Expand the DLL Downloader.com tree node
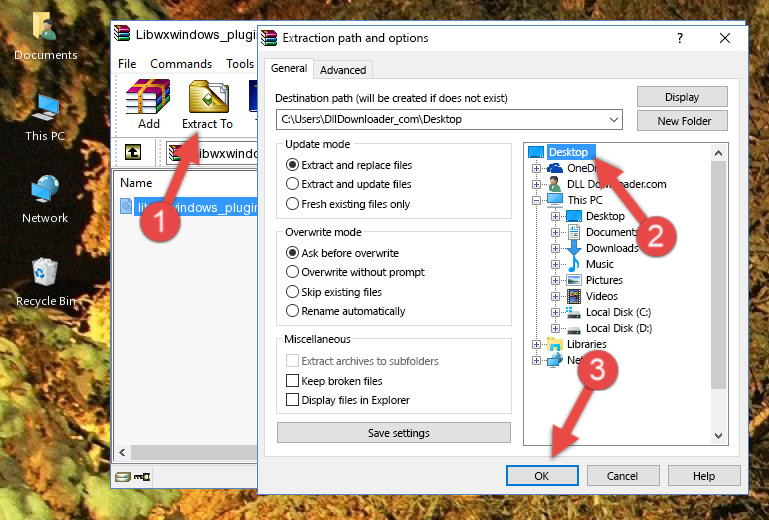 pos(537,184)
